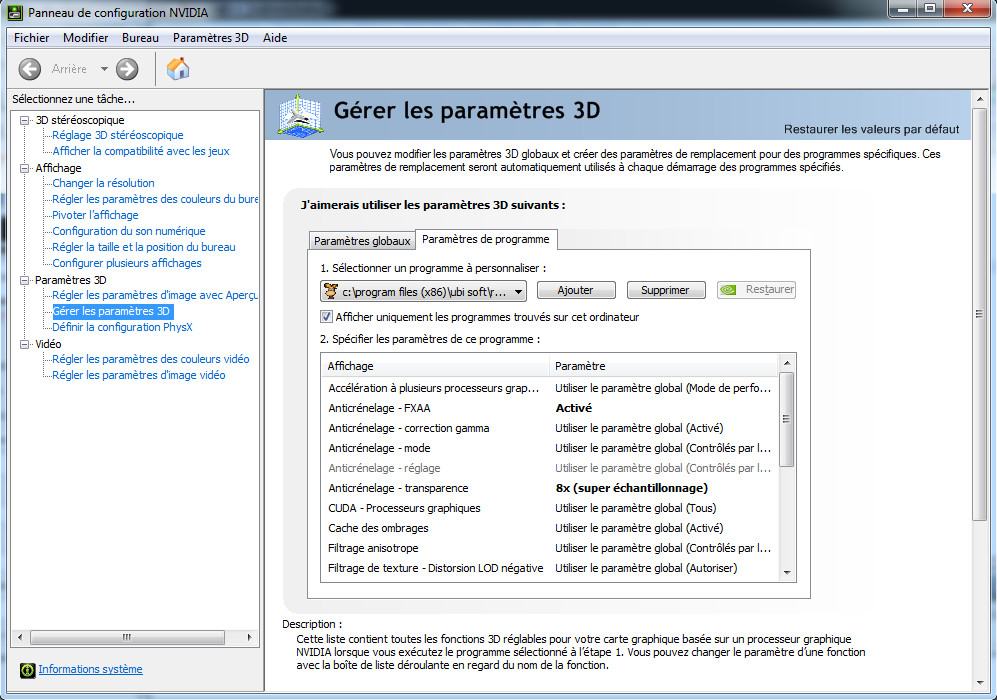Collapse the Vidéo tree section

click(25, 344)
